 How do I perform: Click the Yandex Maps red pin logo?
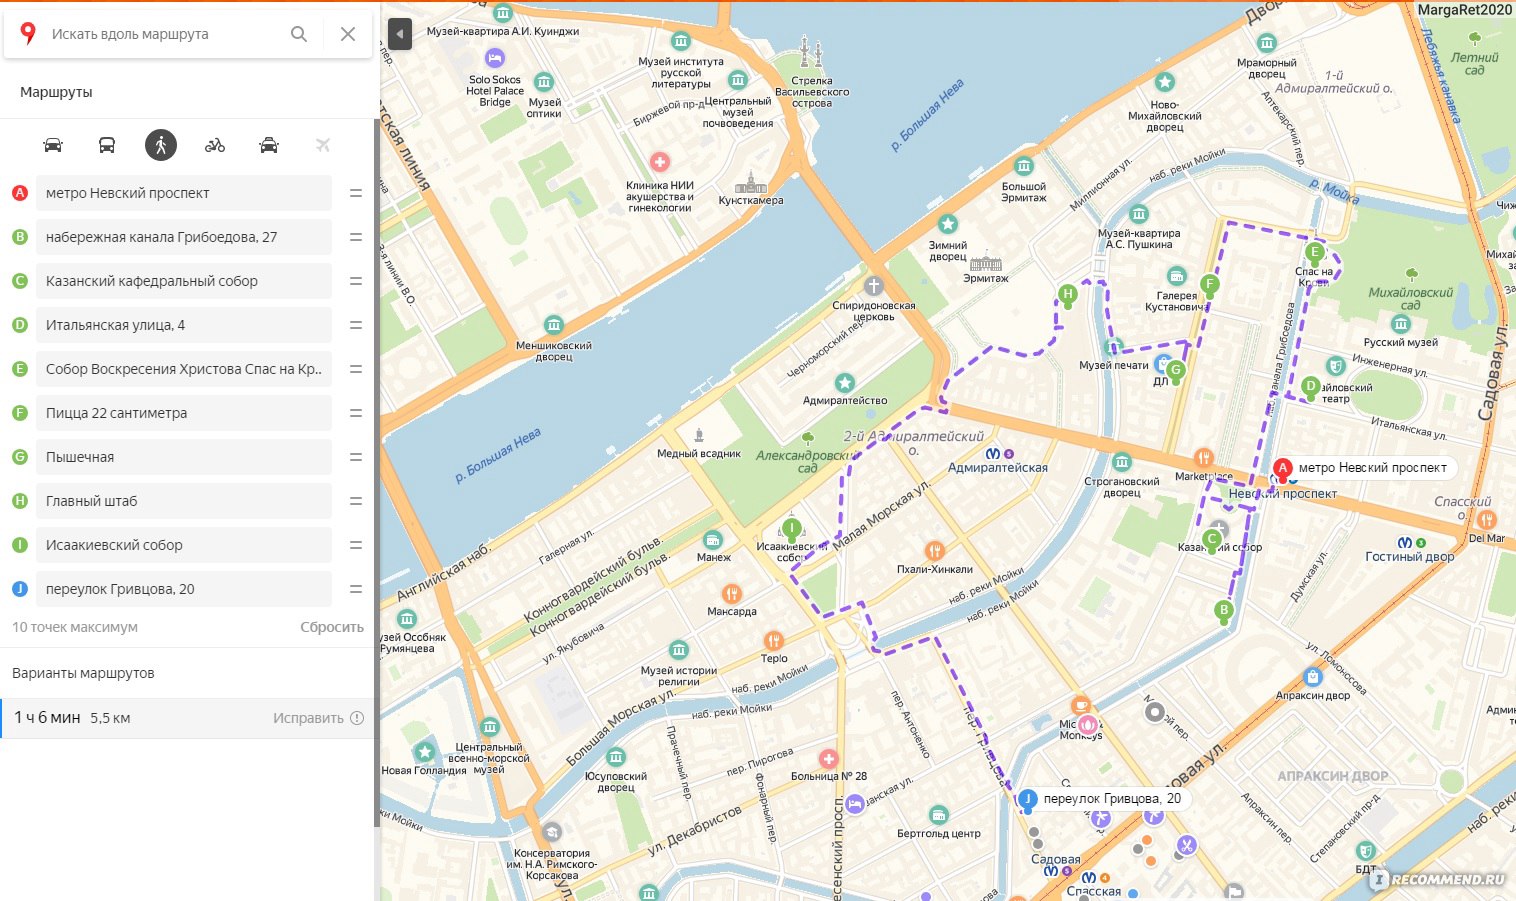[x=28, y=33]
